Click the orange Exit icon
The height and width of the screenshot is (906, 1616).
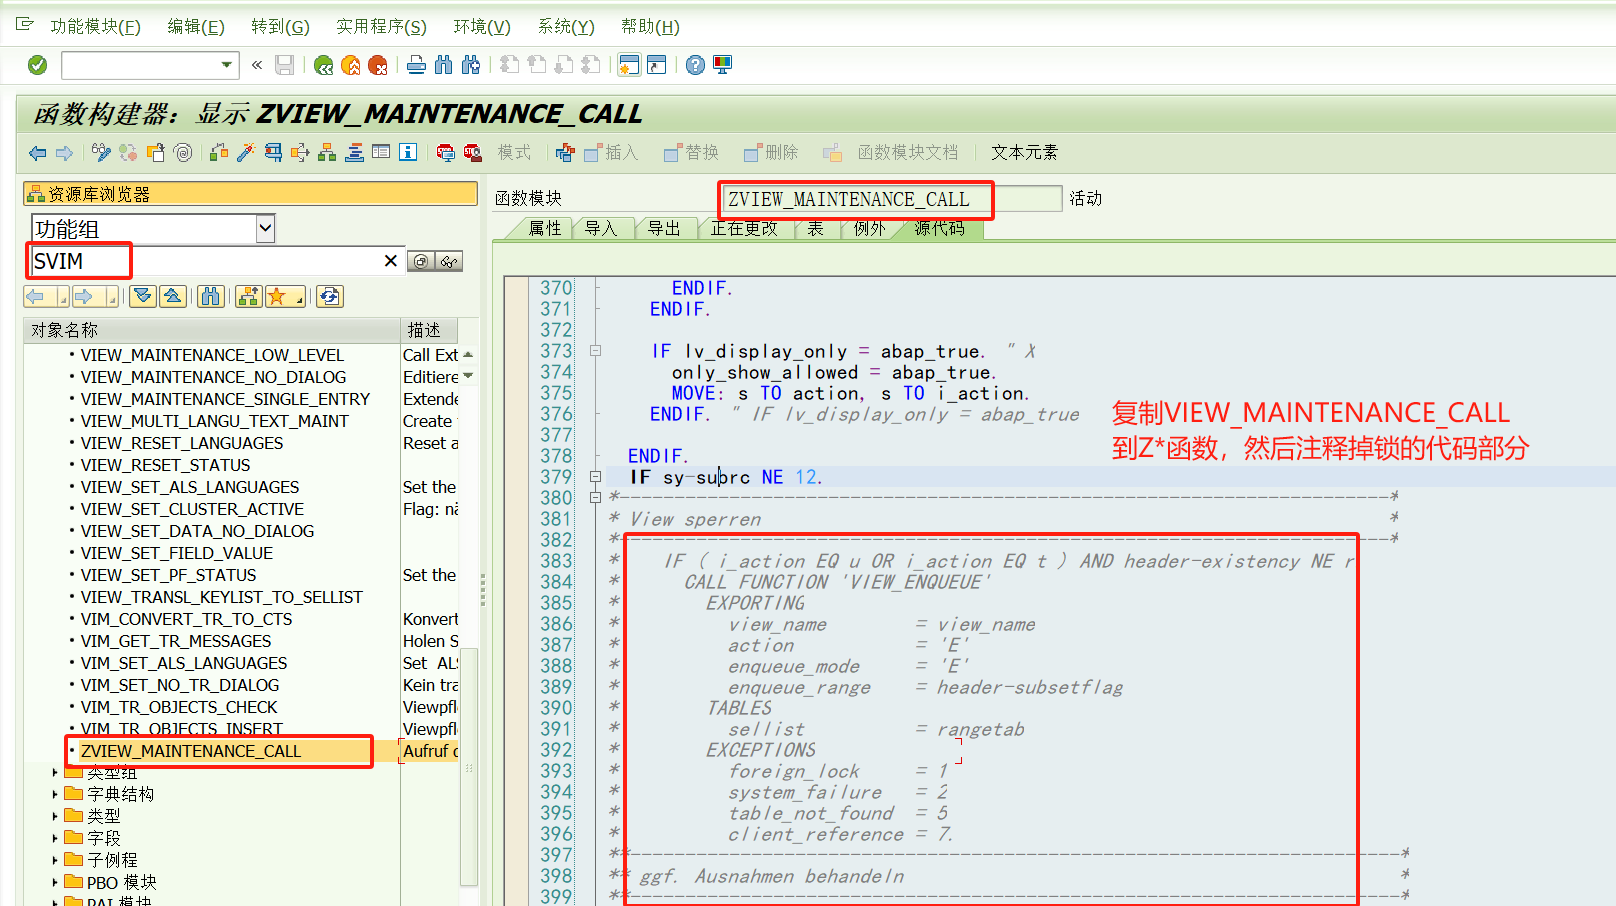coord(350,65)
